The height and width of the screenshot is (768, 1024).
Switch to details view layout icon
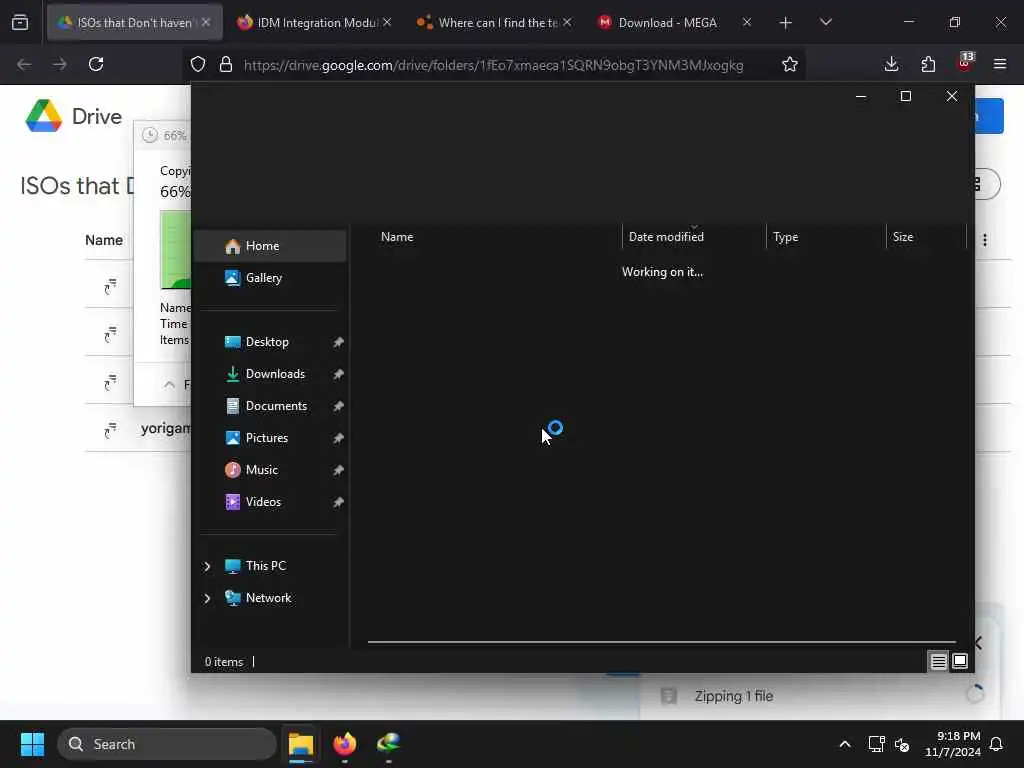click(x=938, y=662)
